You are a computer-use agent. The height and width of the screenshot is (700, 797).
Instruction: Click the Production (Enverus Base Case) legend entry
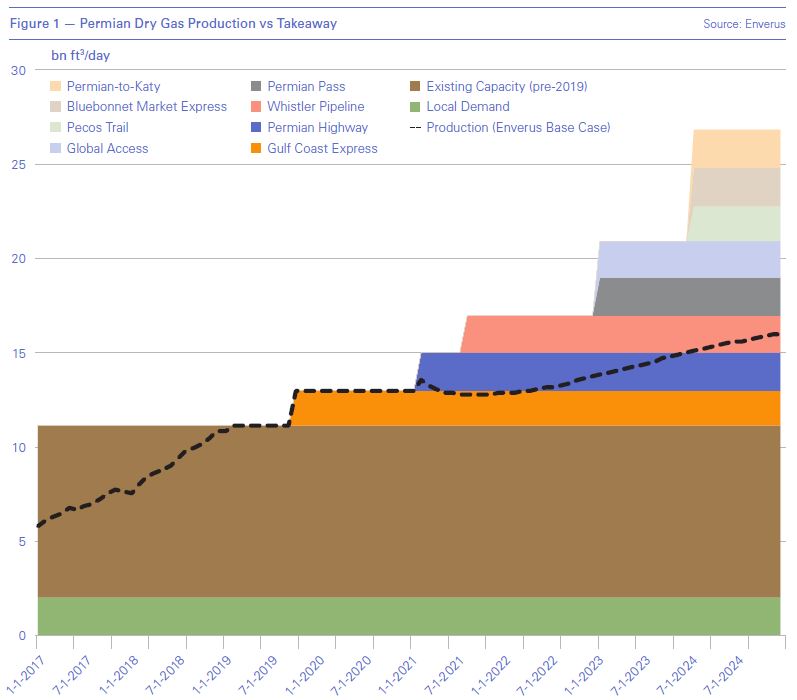517,128
